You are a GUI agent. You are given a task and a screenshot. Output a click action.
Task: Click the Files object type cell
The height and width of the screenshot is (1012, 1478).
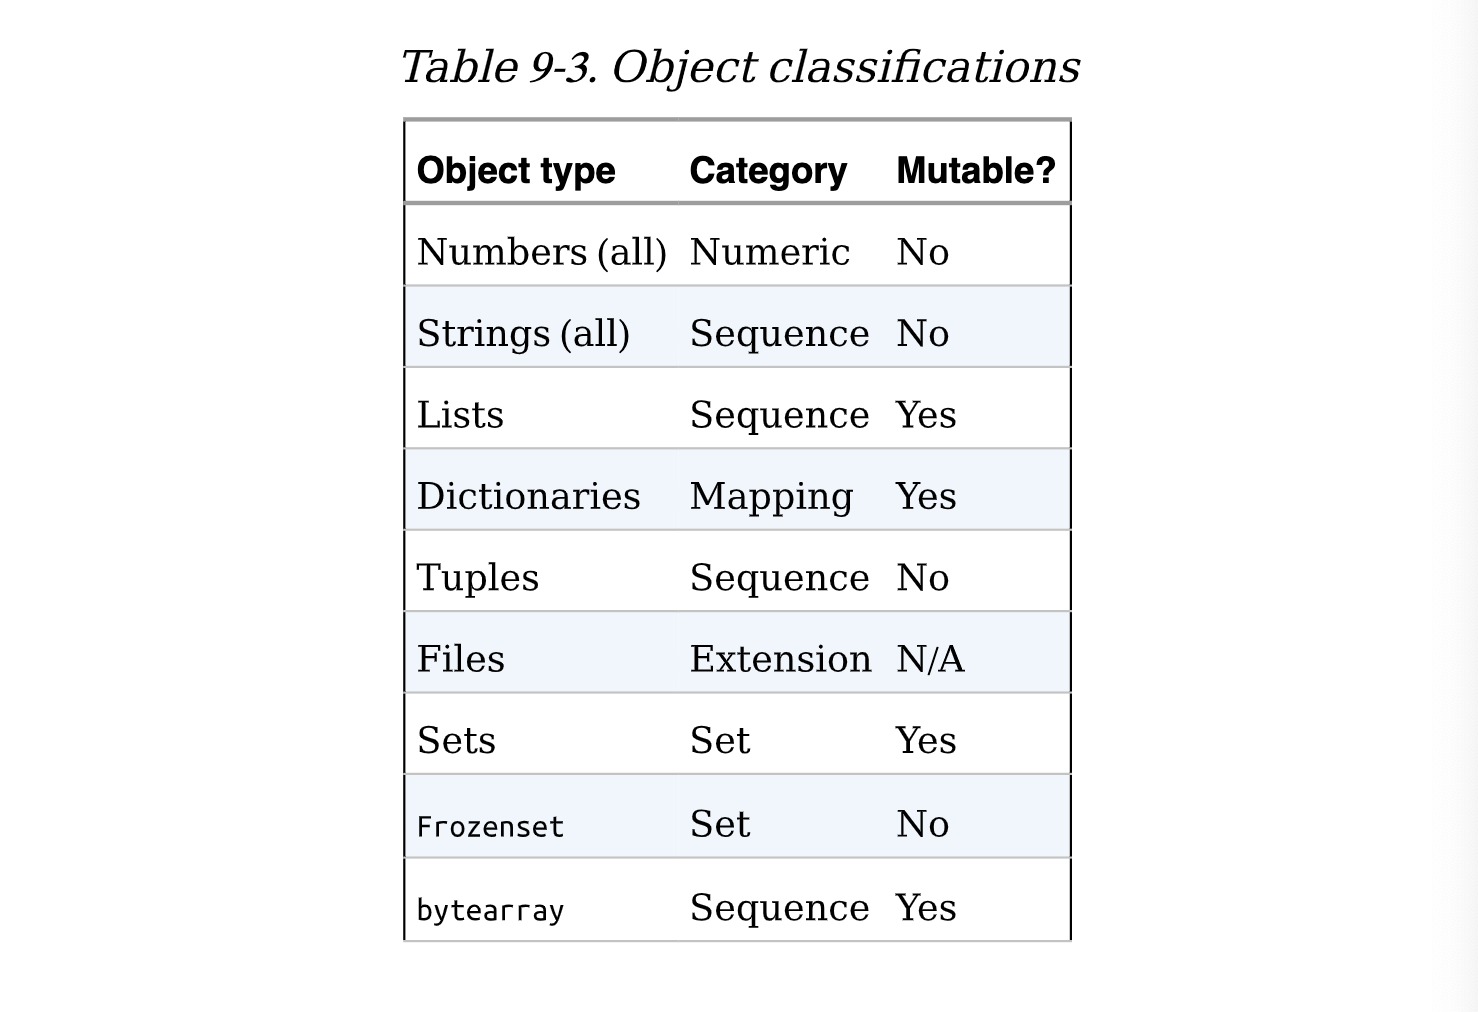click(461, 659)
